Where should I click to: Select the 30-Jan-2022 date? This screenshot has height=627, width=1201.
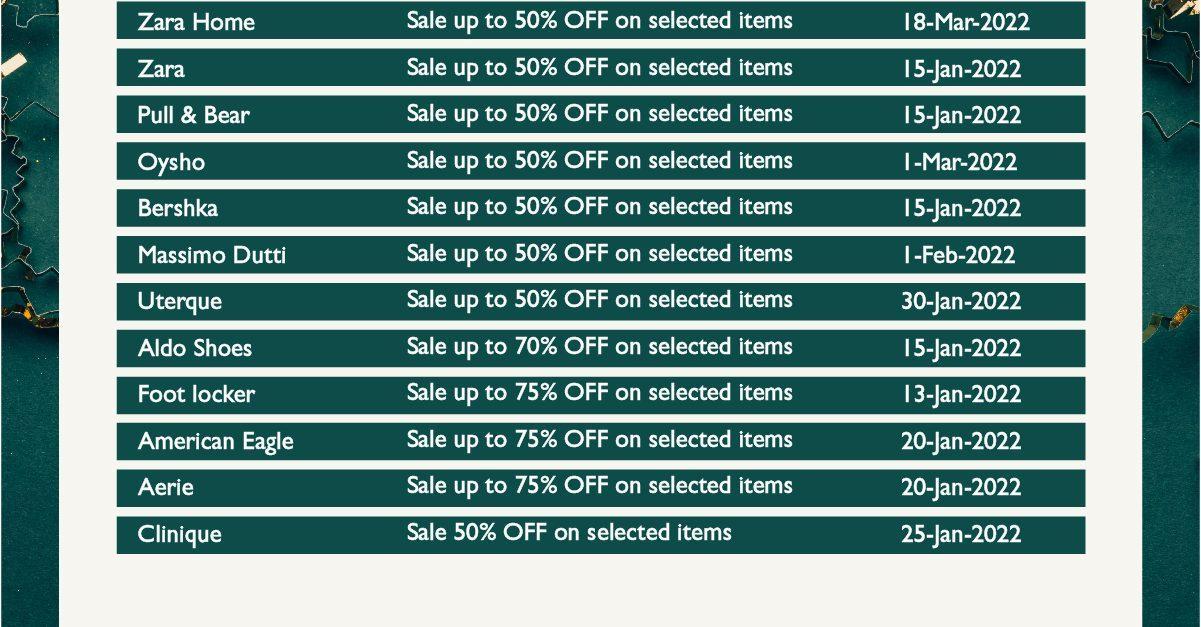(x=961, y=301)
